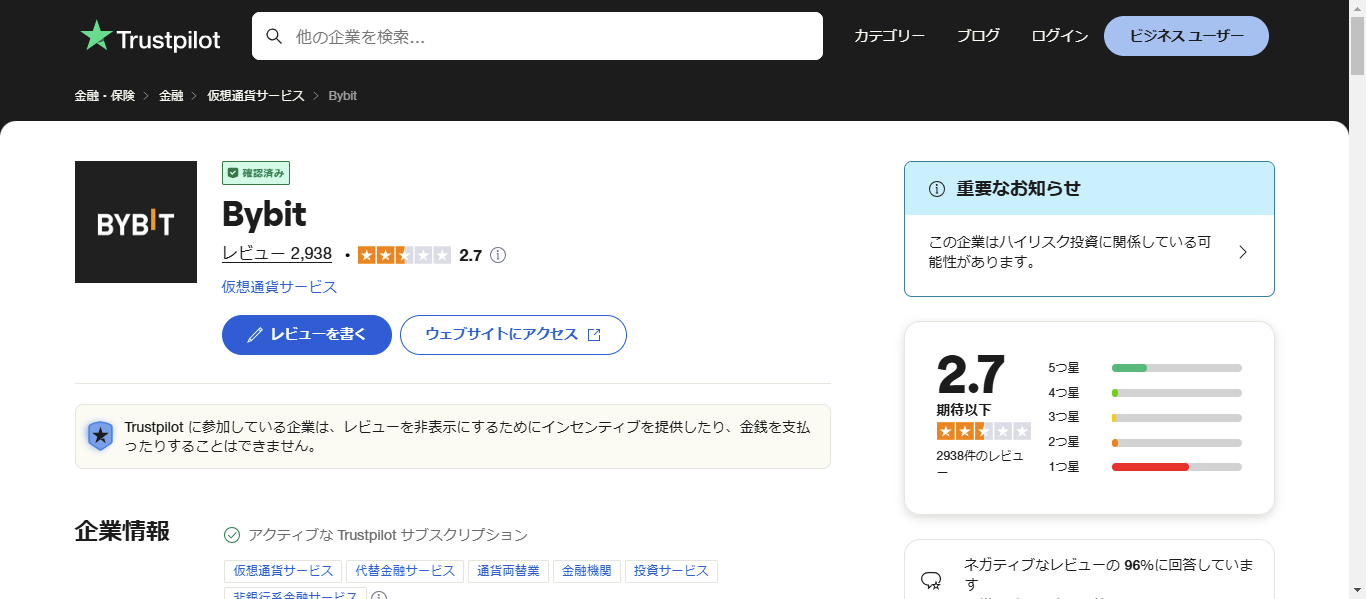The width and height of the screenshot is (1366, 599).
Task: Open the ブログ menu item
Action: point(978,35)
